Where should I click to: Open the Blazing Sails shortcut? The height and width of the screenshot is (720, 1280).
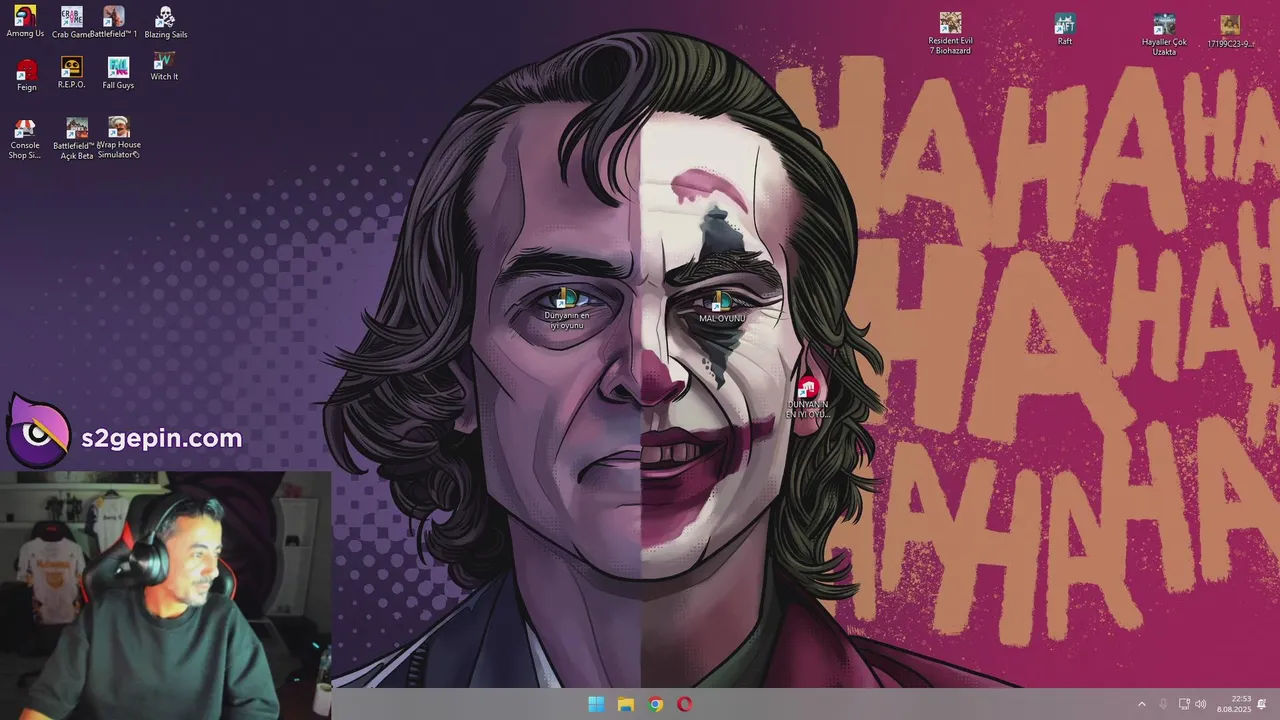coord(165,22)
